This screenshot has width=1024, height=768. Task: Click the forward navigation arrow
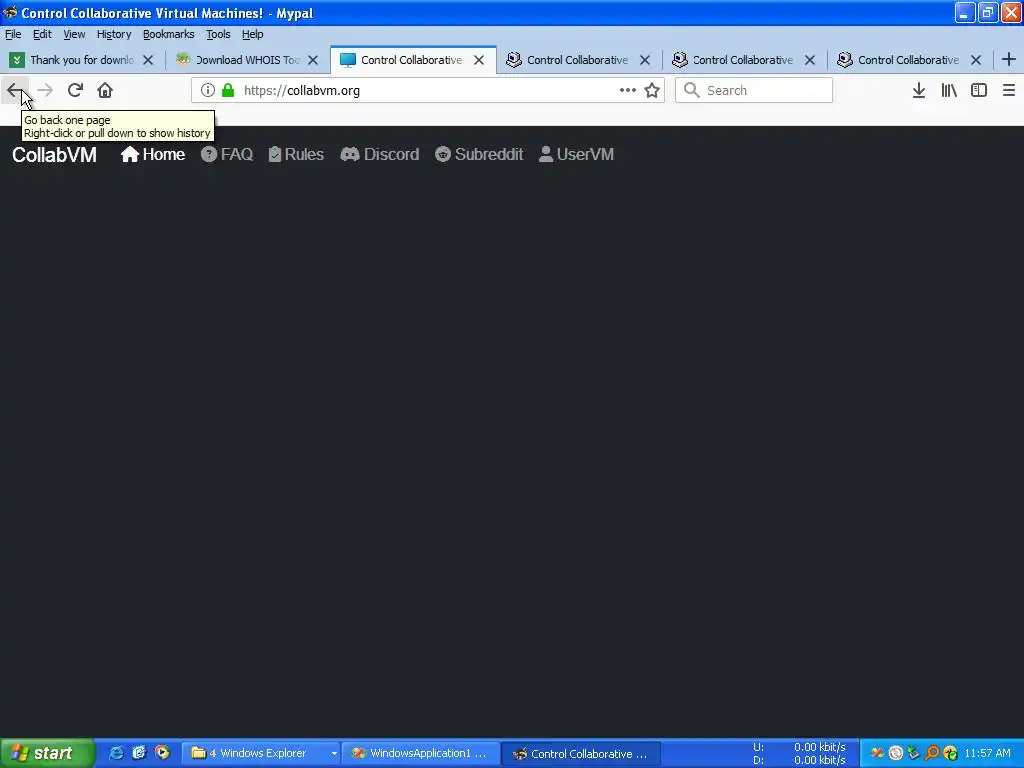[45, 90]
